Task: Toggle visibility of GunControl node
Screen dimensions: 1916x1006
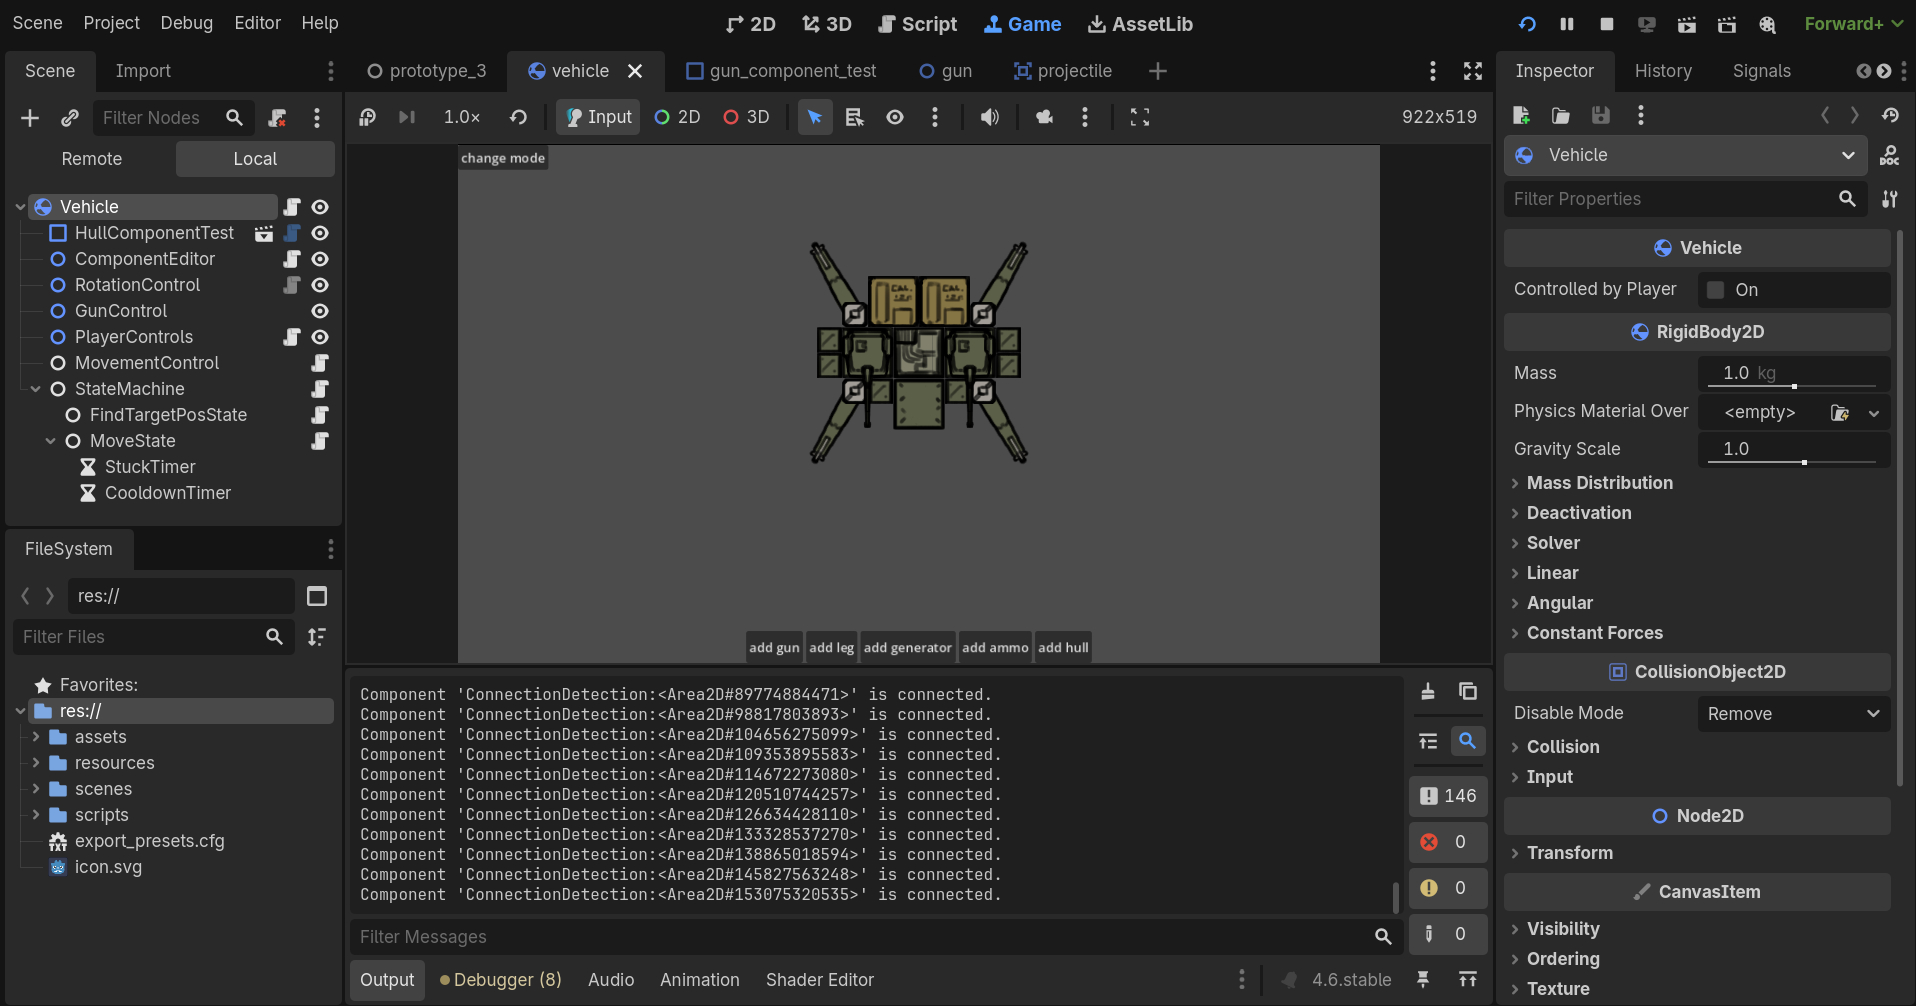Action: click(x=320, y=311)
